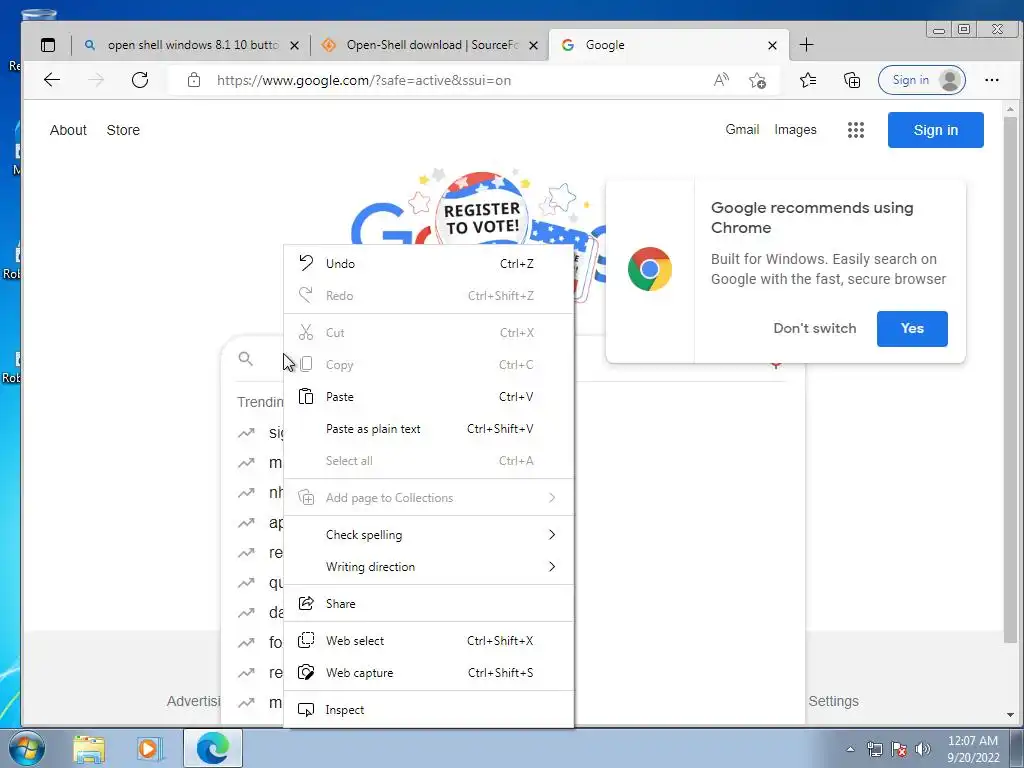Image resolution: width=1024 pixels, height=768 pixels.
Task: Click the Google tab title
Action: [x=605, y=45]
